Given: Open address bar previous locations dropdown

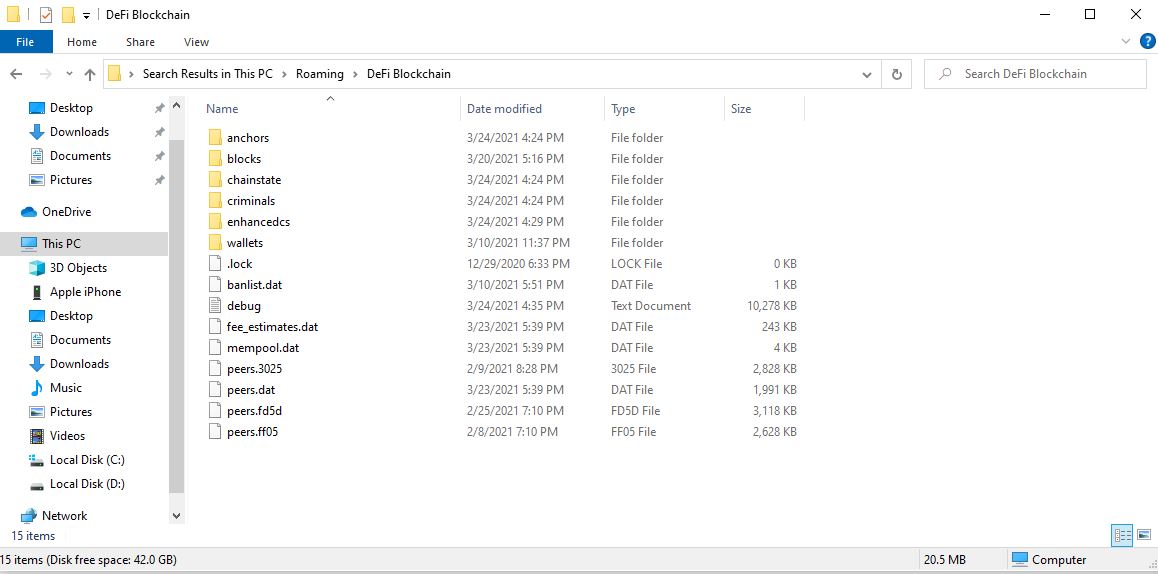Looking at the screenshot, I should tap(867, 74).
